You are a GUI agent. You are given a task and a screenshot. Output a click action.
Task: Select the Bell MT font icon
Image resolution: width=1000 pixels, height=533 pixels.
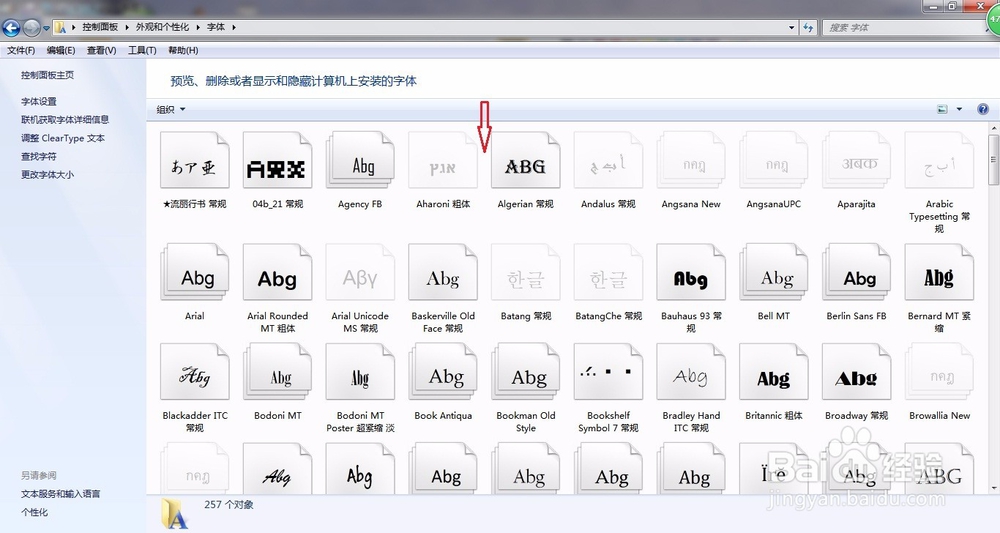[774, 272]
